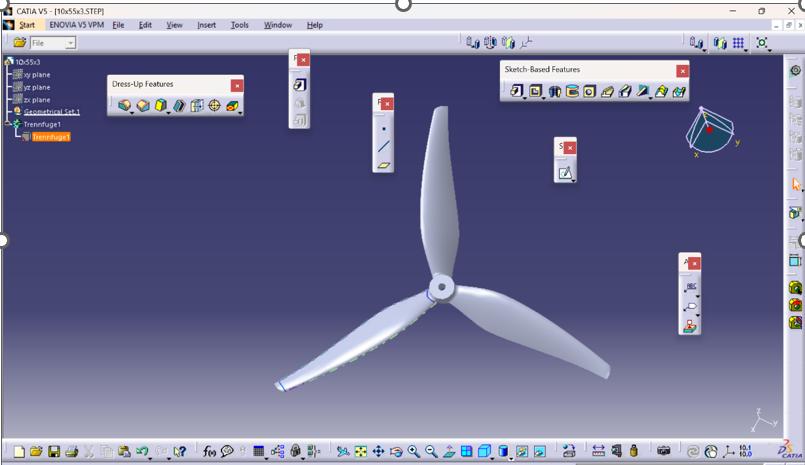
Task: Create a line from the reference elements toolbar
Action: click(384, 146)
